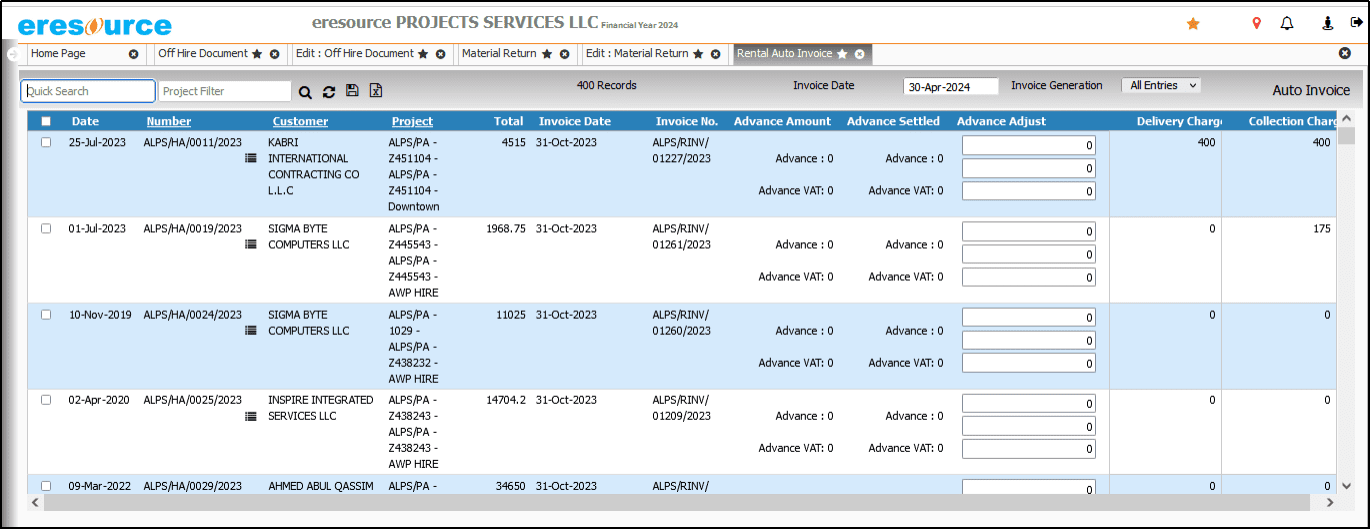Click the Invoice Date field
Image resolution: width=1372 pixels, height=530 pixels.
(950, 87)
